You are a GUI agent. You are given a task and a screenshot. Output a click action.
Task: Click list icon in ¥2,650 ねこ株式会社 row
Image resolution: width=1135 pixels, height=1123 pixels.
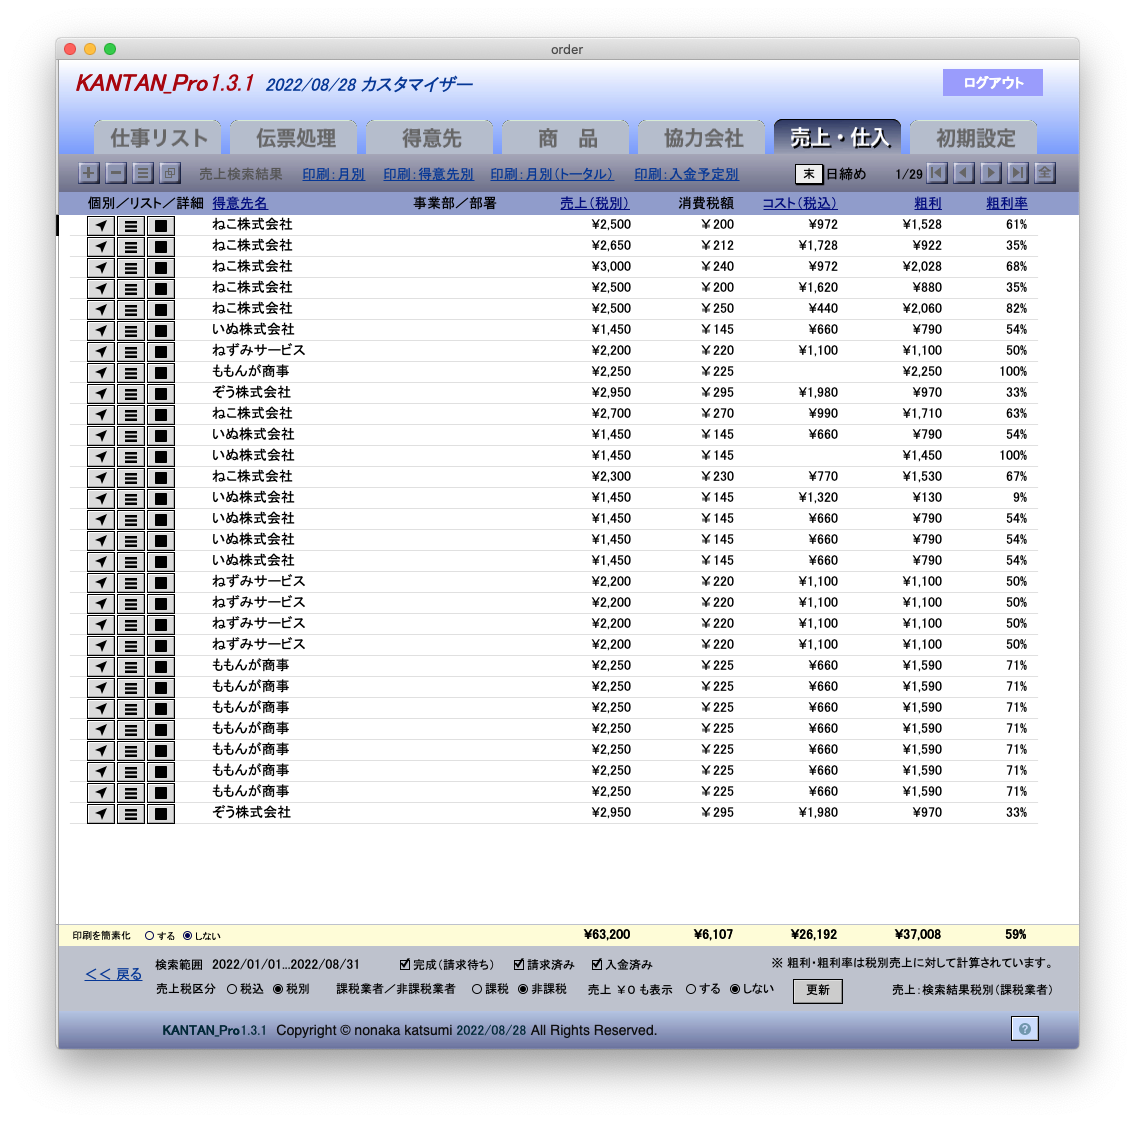click(130, 247)
